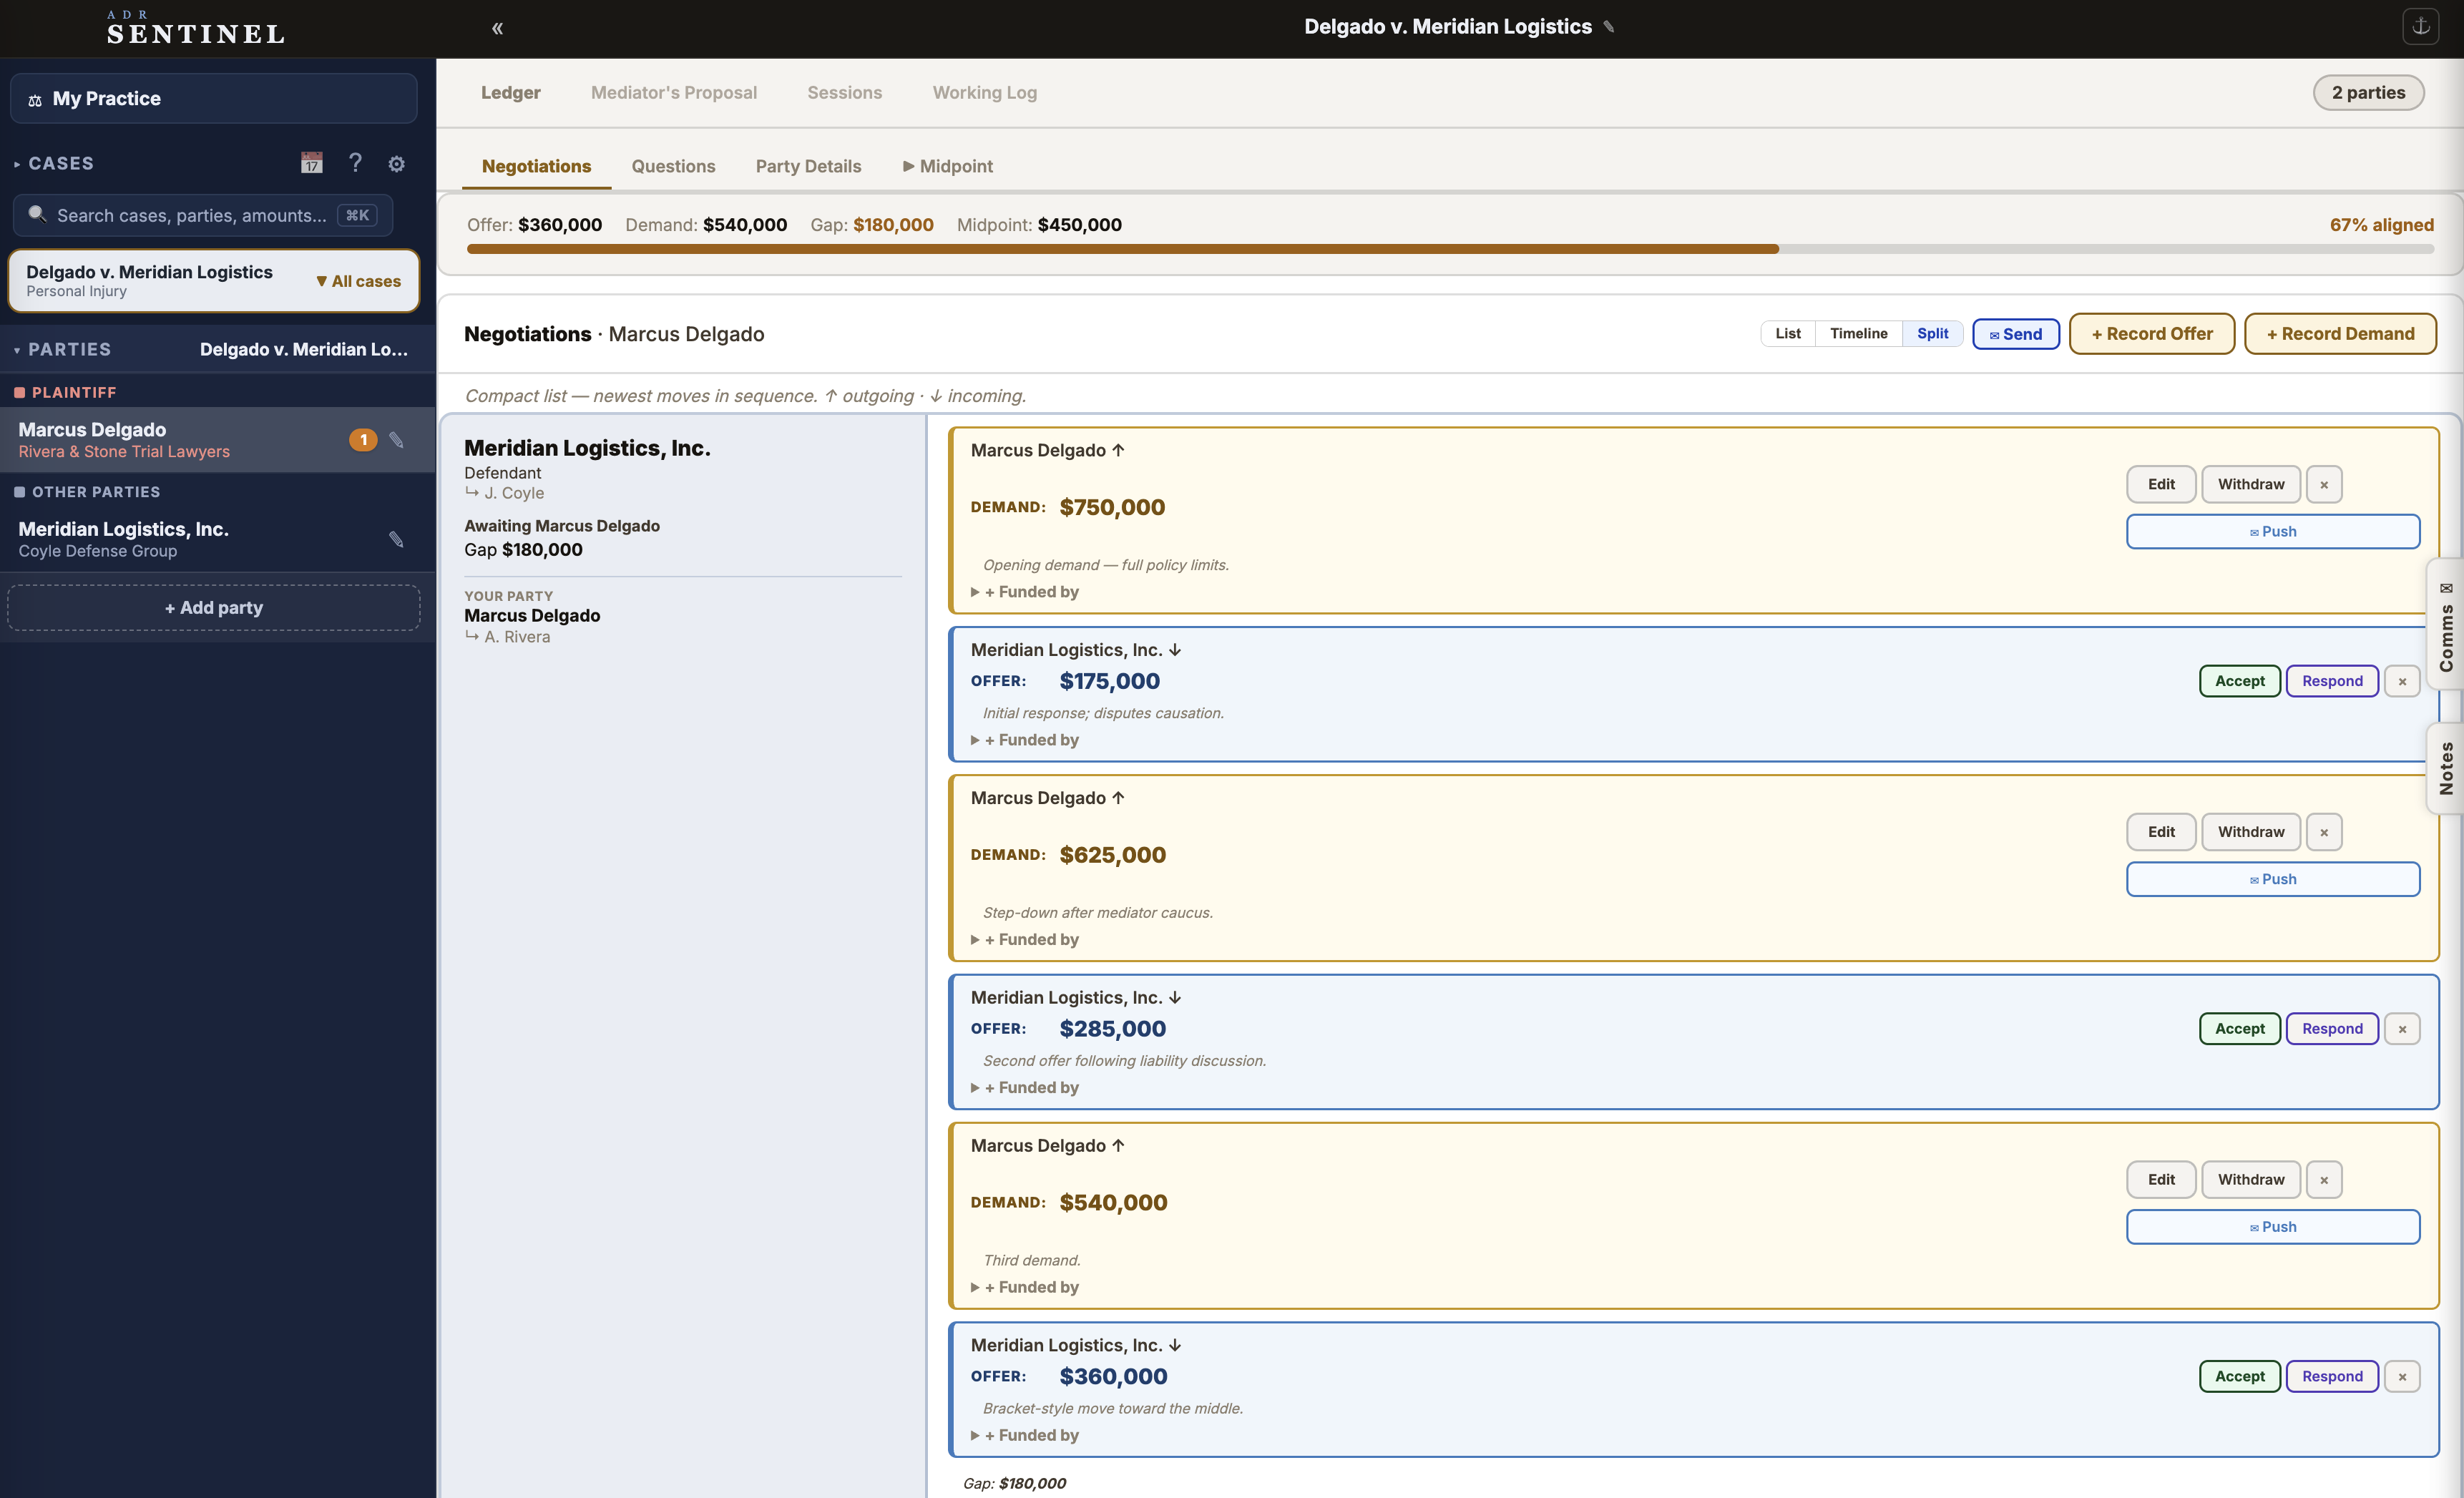
Task: Withdraw the $625,000 demand
Action: 2250,832
